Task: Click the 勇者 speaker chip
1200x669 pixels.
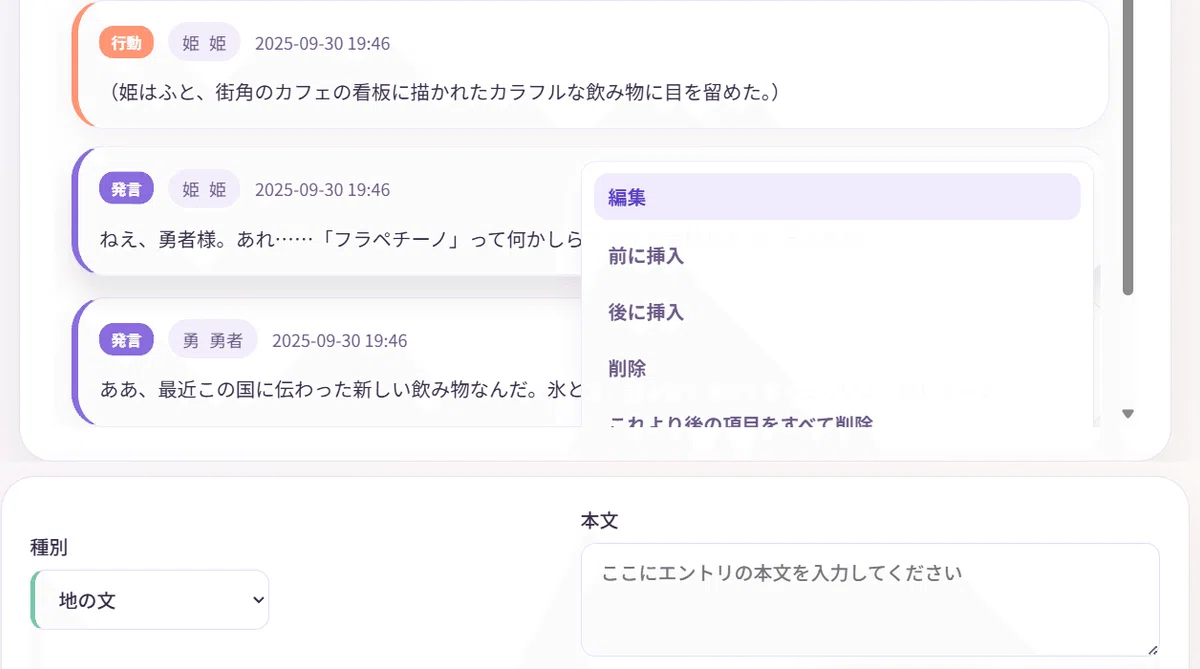Action: (213, 340)
